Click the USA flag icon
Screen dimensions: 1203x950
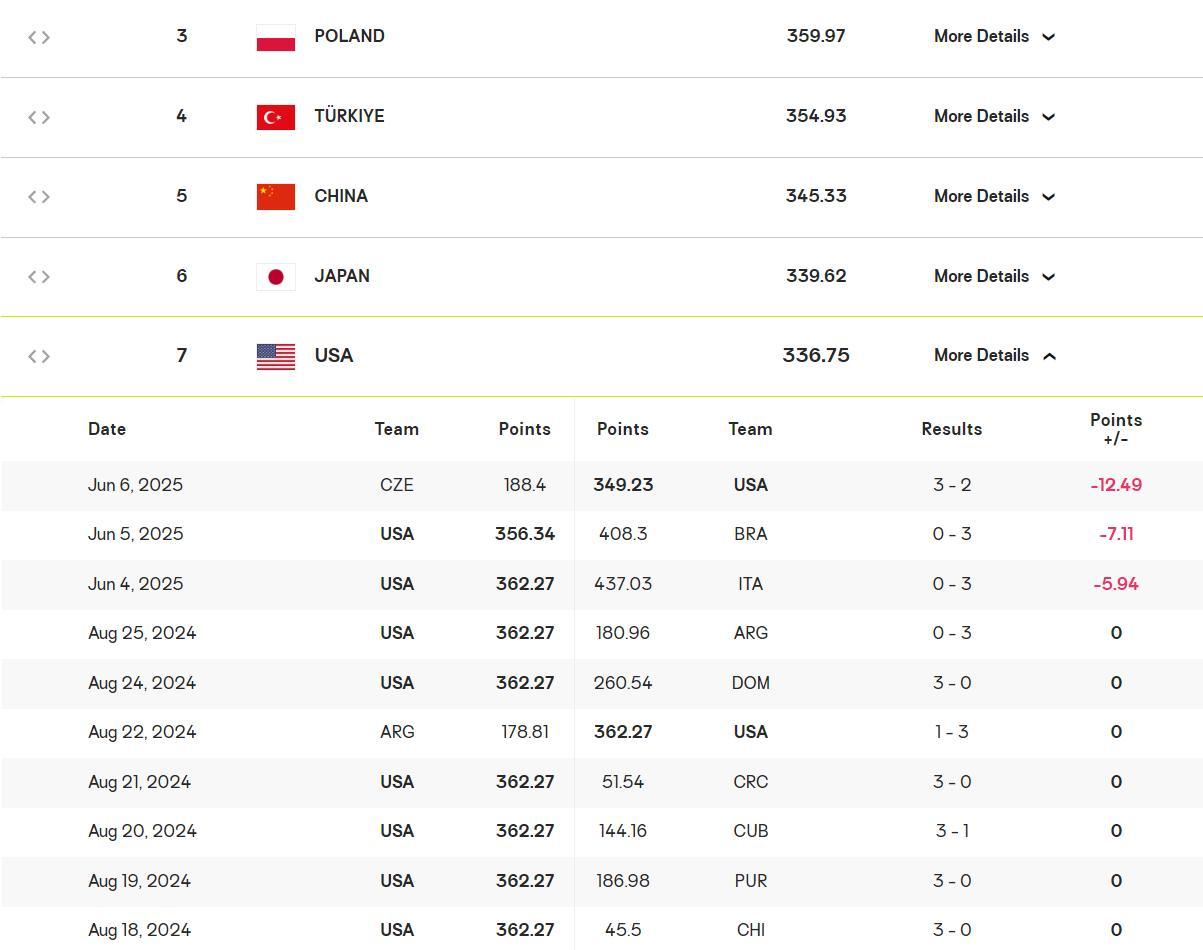click(x=275, y=356)
